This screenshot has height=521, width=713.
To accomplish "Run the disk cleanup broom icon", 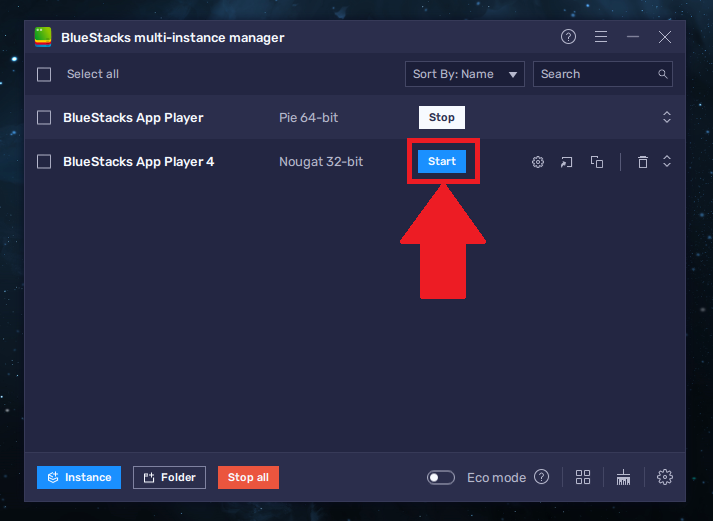I will coord(623,477).
